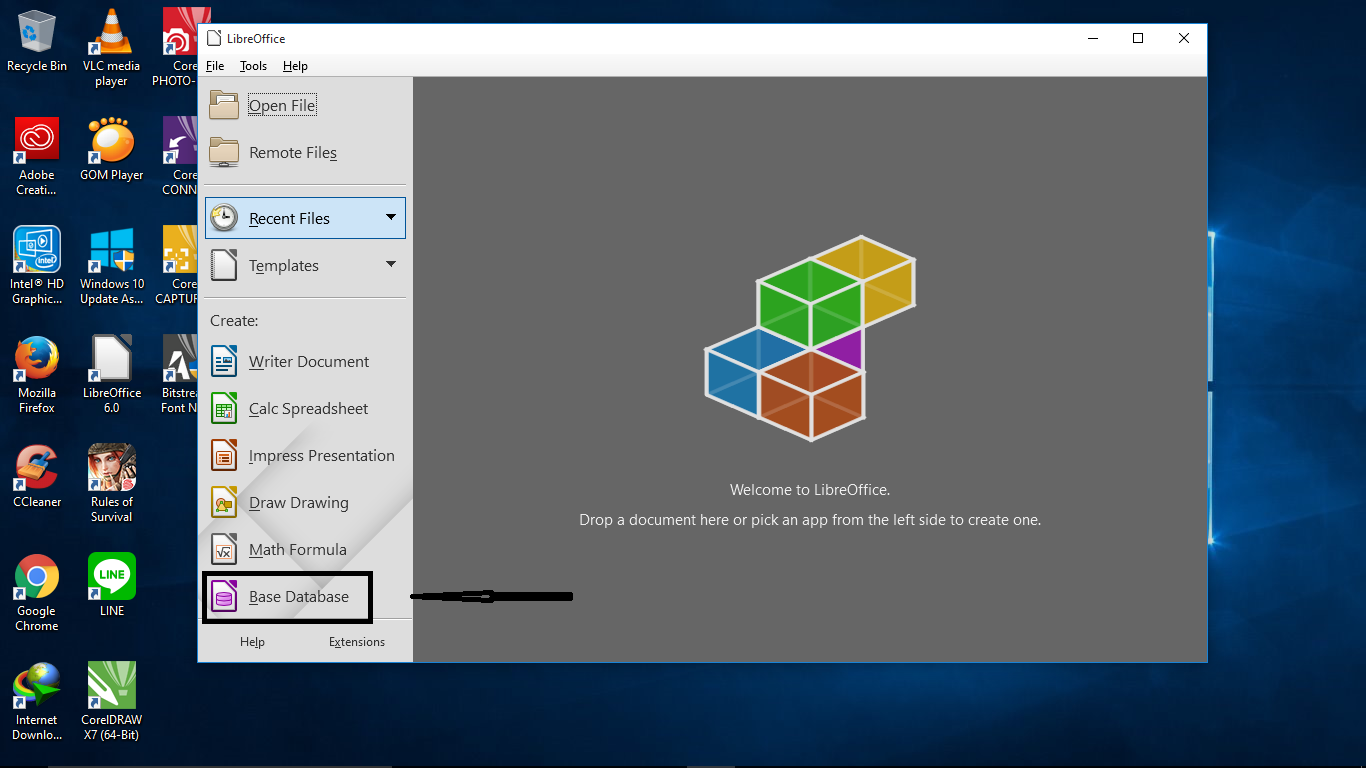This screenshot has height=768, width=1366.
Task: Open the Tools menu
Action: click(253, 66)
